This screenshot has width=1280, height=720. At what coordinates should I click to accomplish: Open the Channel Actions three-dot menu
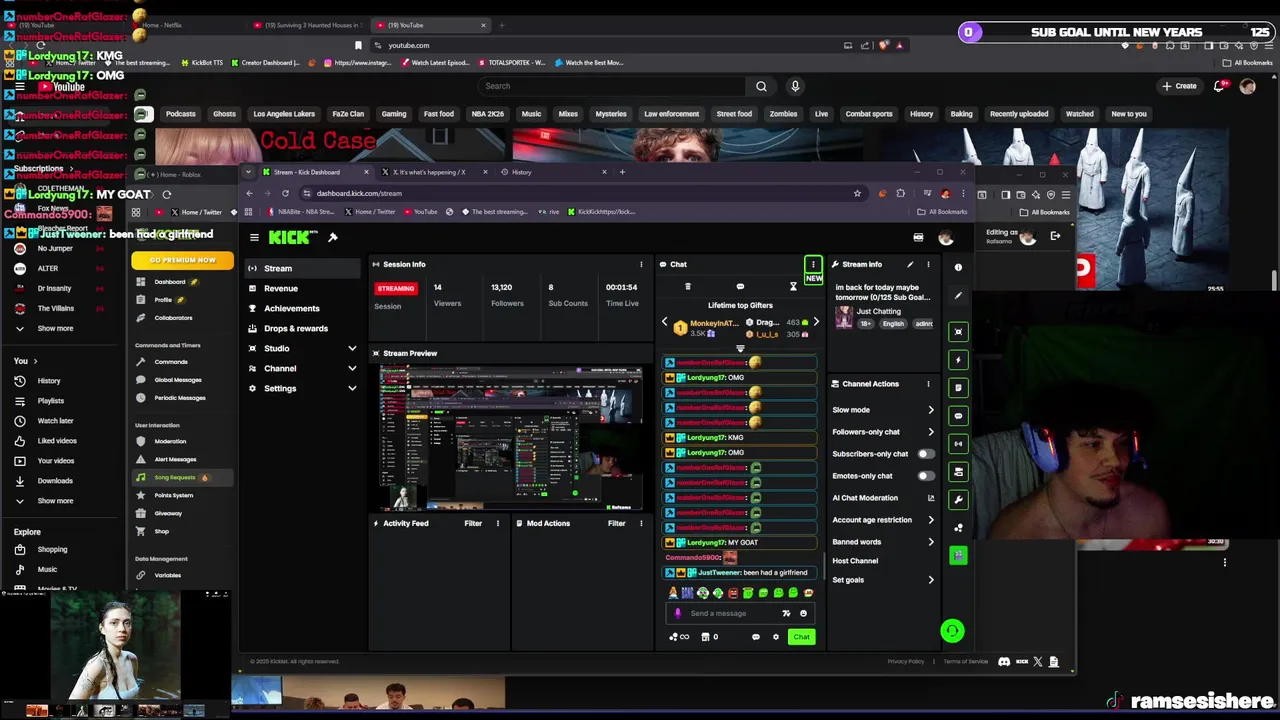[x=928, y=384]
